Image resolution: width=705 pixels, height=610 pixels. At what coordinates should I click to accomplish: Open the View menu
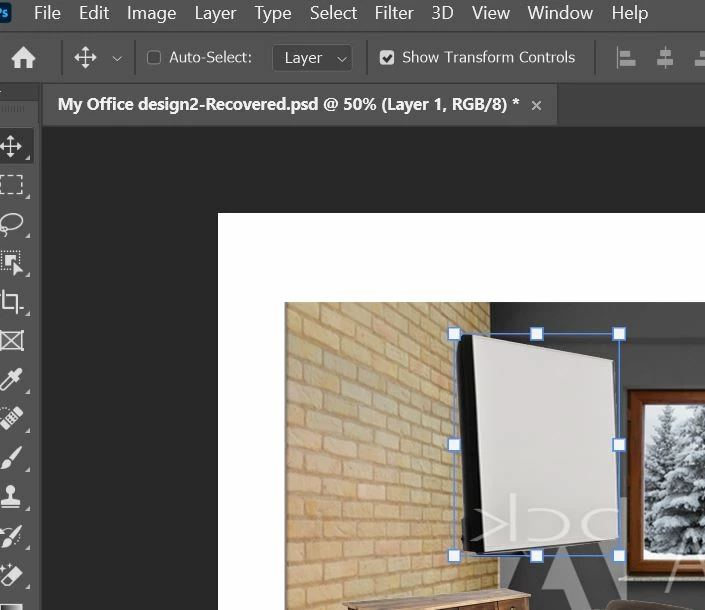491,13
